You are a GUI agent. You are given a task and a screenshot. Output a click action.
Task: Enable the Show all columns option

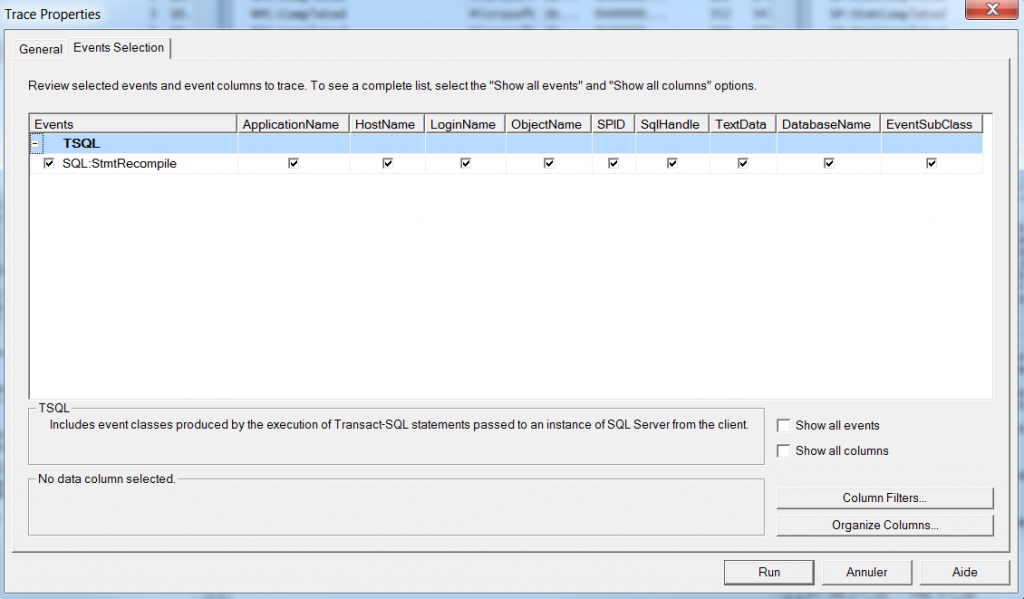coord(784,451)
